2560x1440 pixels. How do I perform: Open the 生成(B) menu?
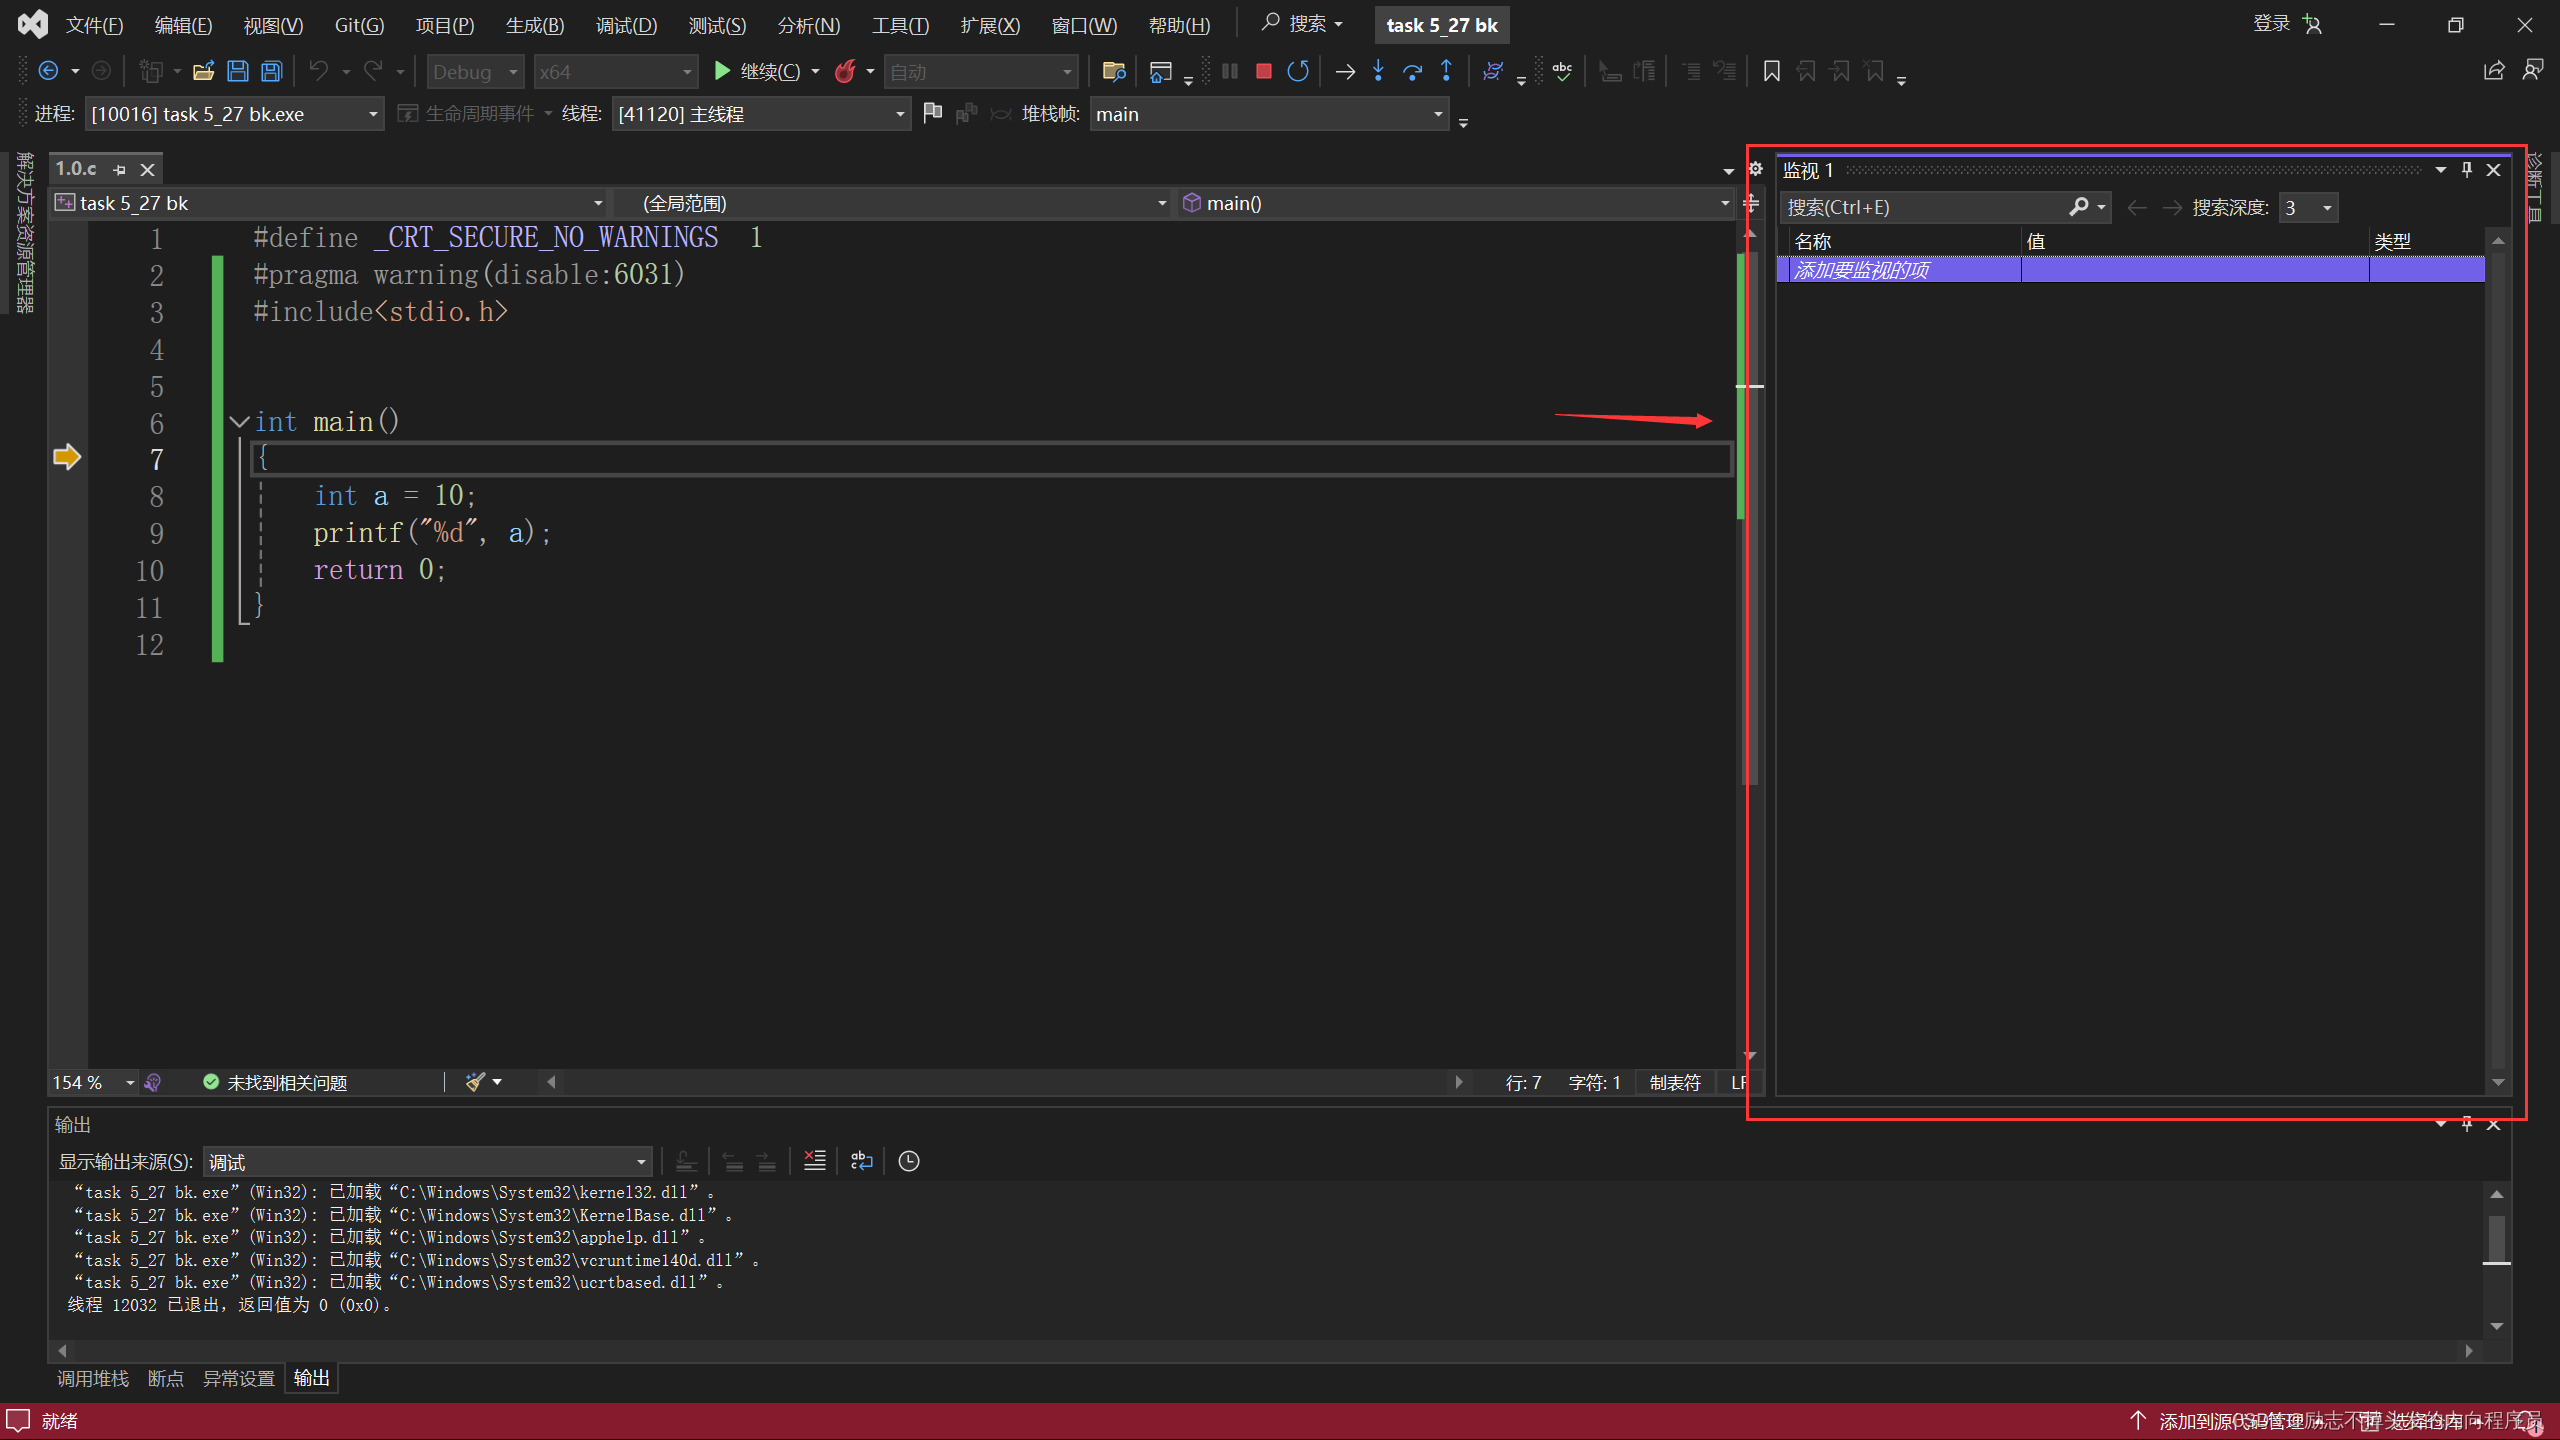535,25
